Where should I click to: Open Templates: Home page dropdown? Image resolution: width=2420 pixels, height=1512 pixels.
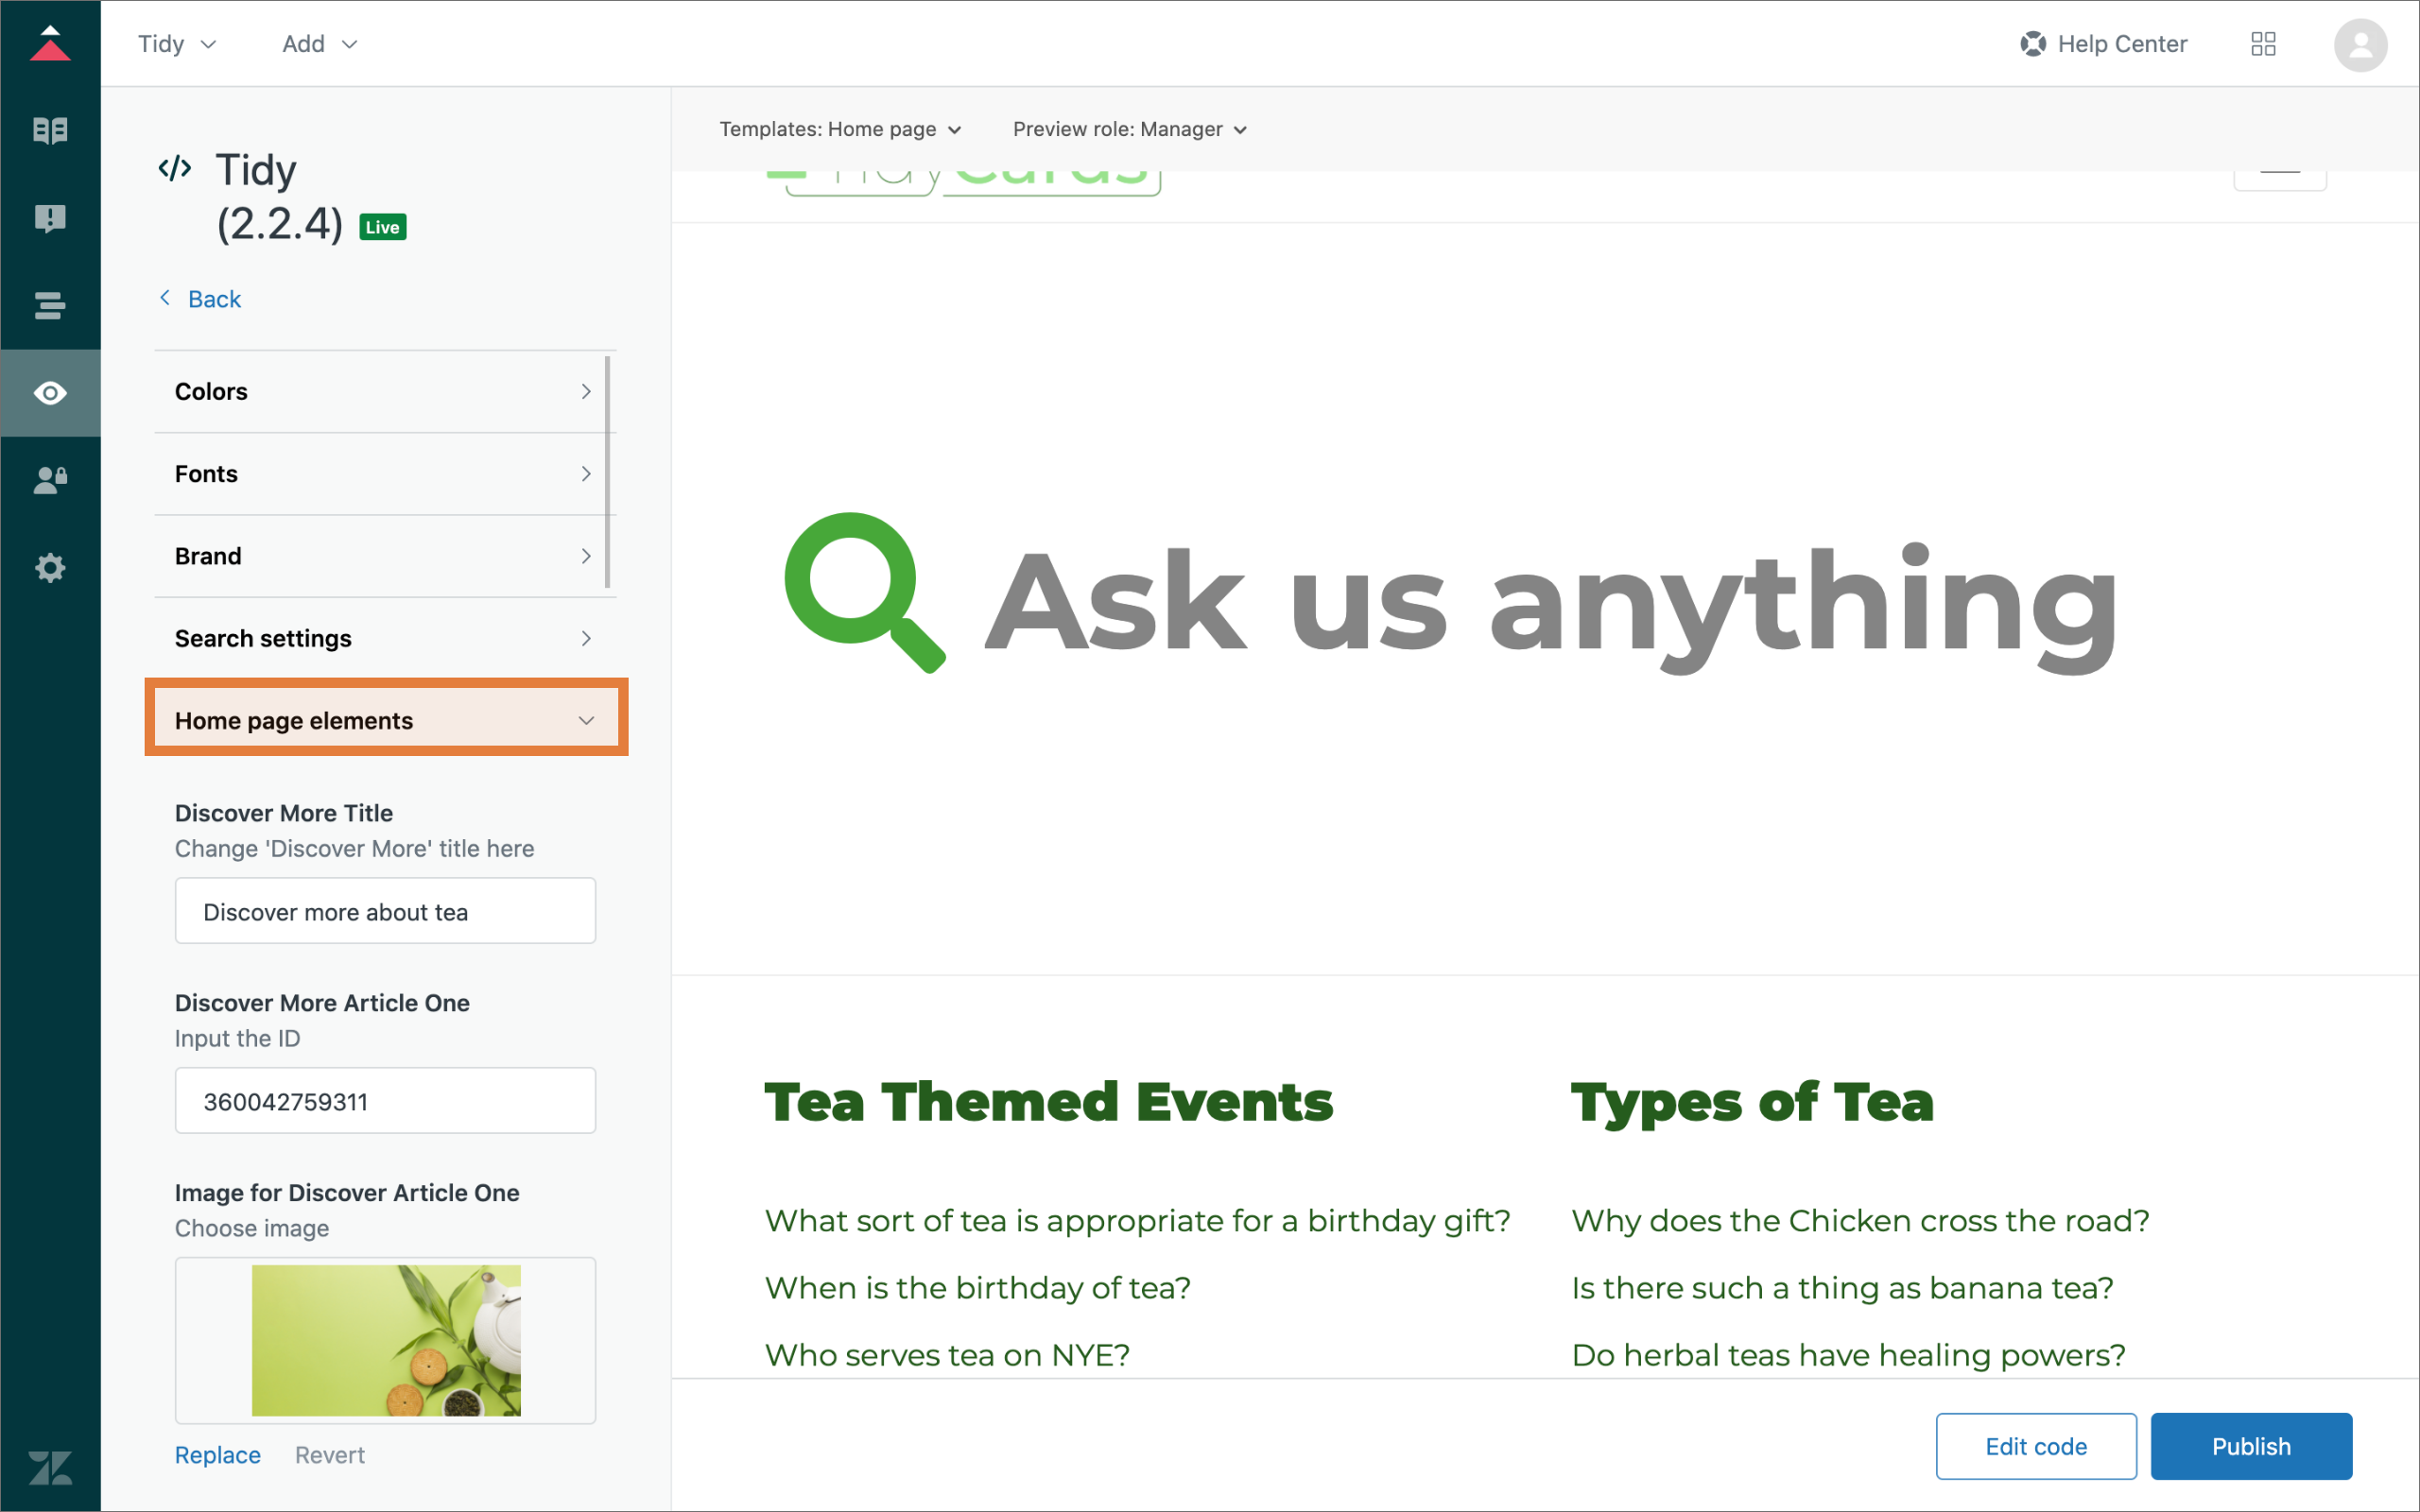tap(840, 129)
